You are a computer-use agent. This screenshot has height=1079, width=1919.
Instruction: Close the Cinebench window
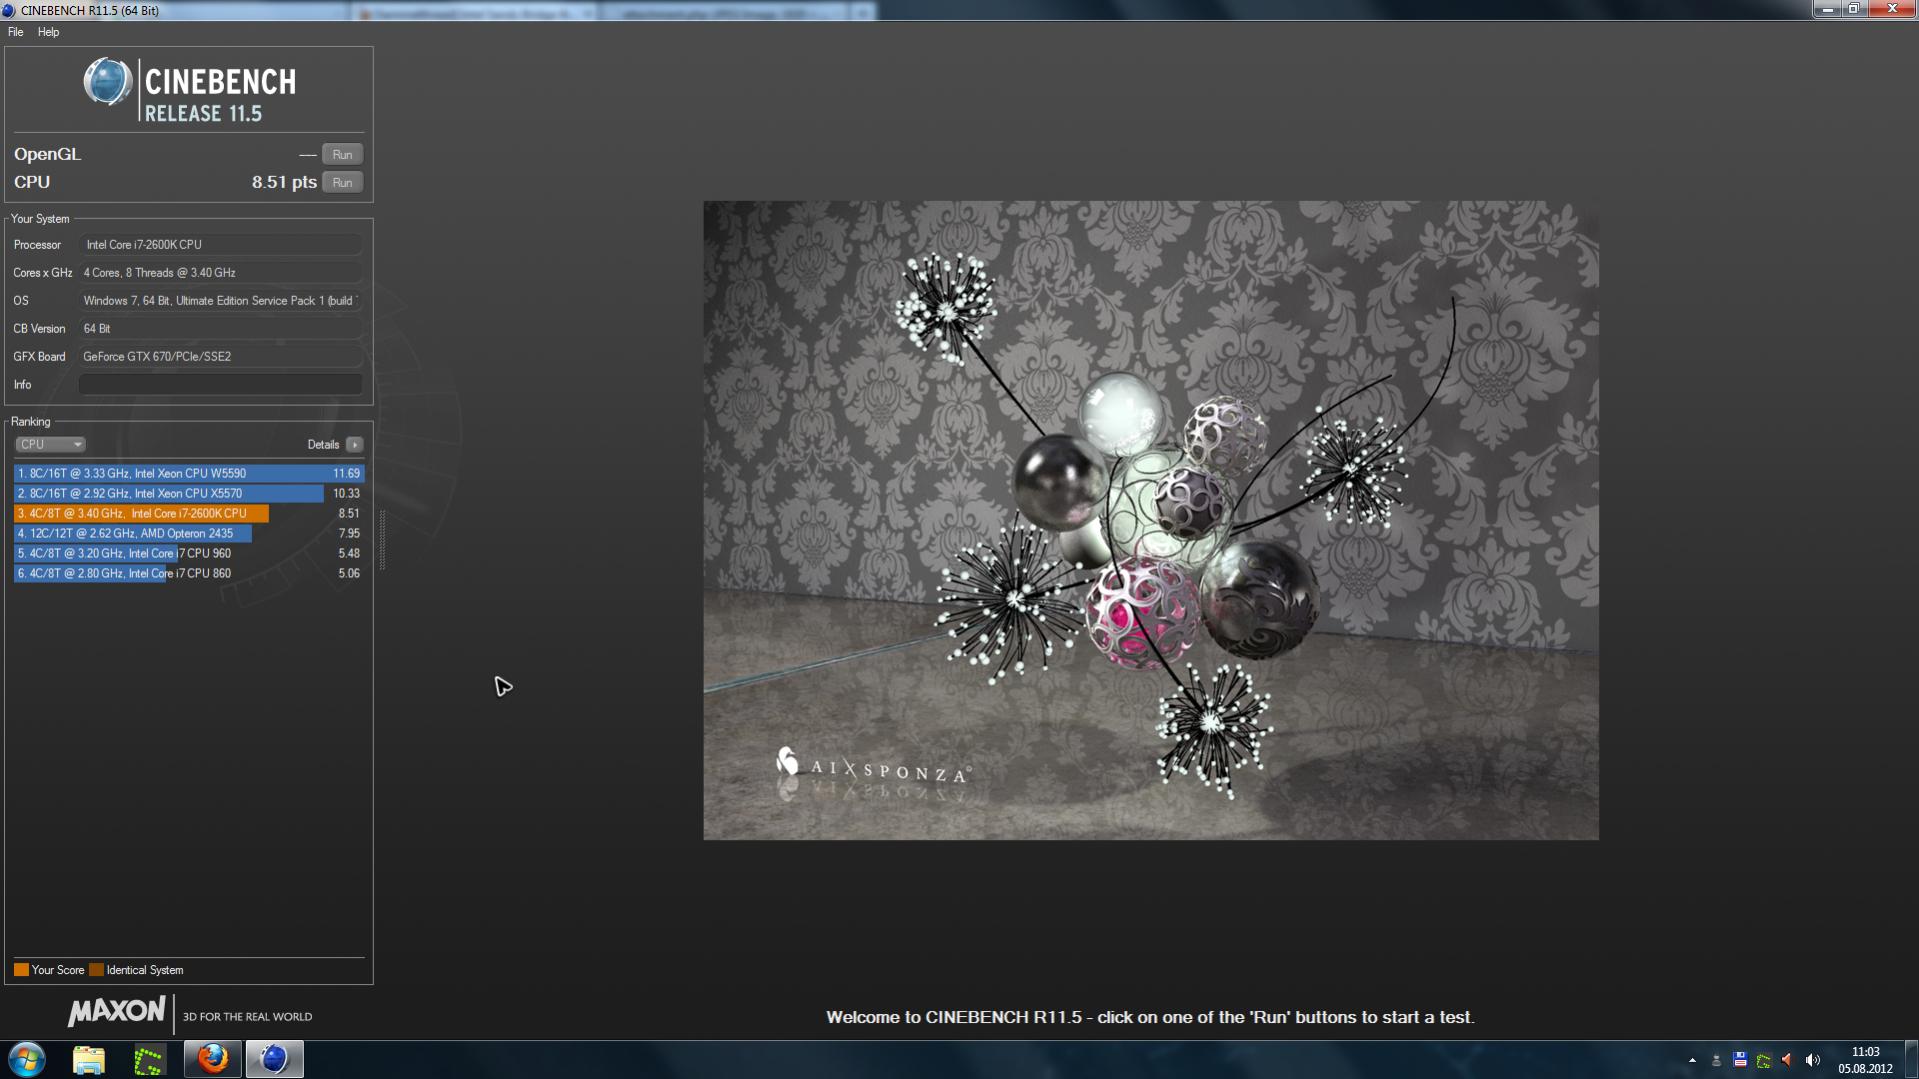point(1891,9)
